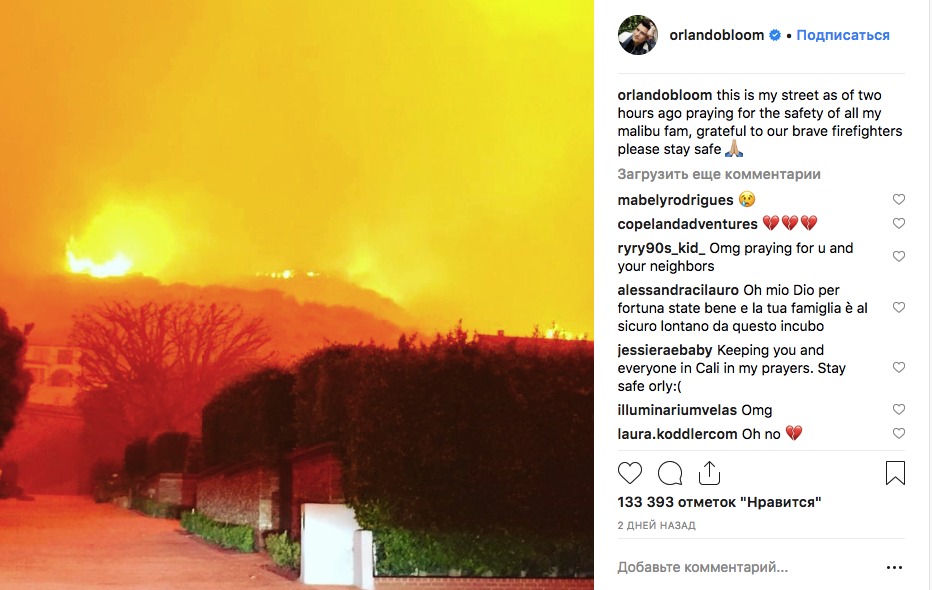View the 133 393 likes list
Viewport: 932px width, 590px height.
719,502
